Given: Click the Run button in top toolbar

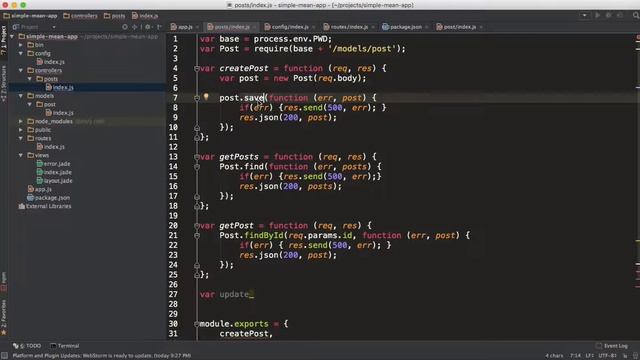Looking at the screenshot, I should tap(598, 16).
